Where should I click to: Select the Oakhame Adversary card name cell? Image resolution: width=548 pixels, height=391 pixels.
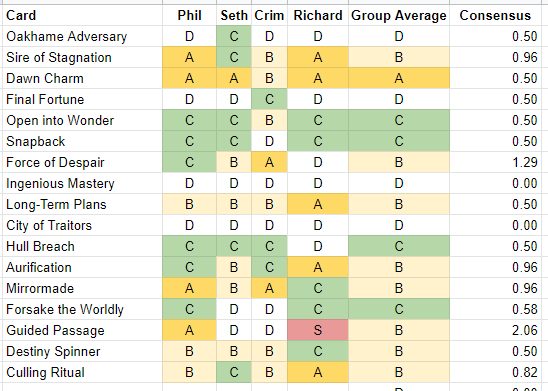pyautogui.click(x=82, y=36)
